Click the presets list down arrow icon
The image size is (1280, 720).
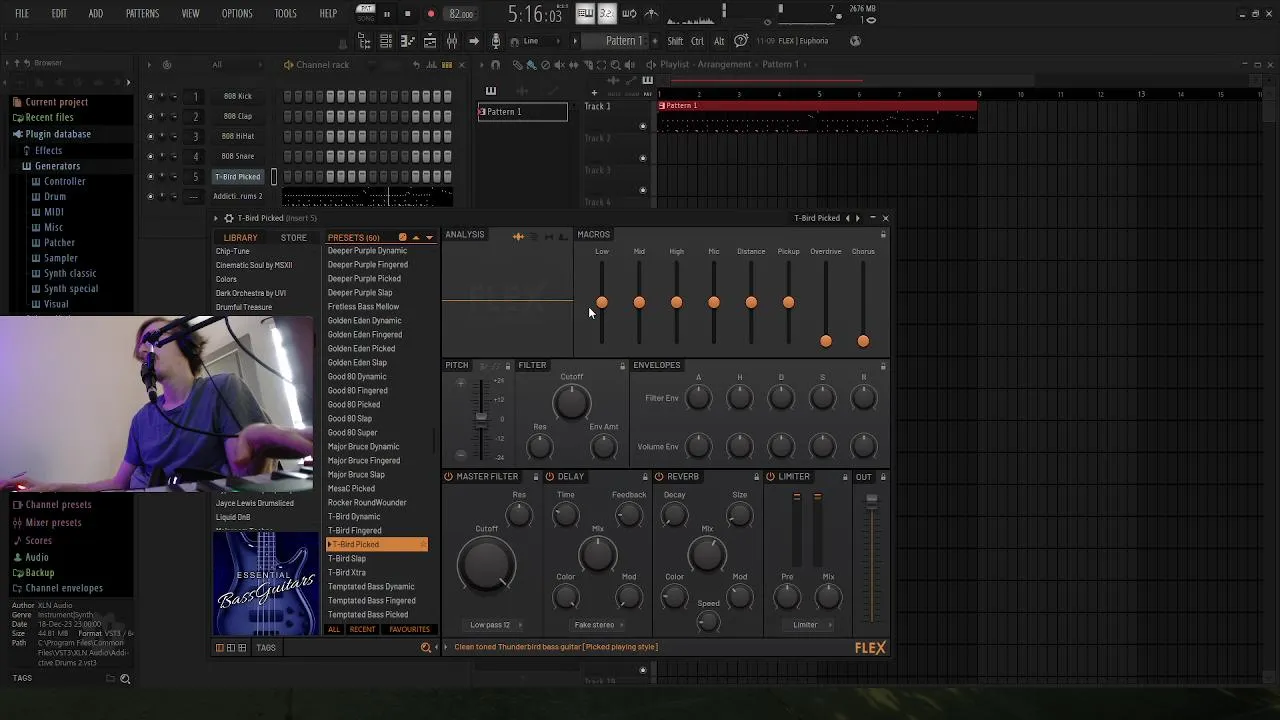coord(429,238)
